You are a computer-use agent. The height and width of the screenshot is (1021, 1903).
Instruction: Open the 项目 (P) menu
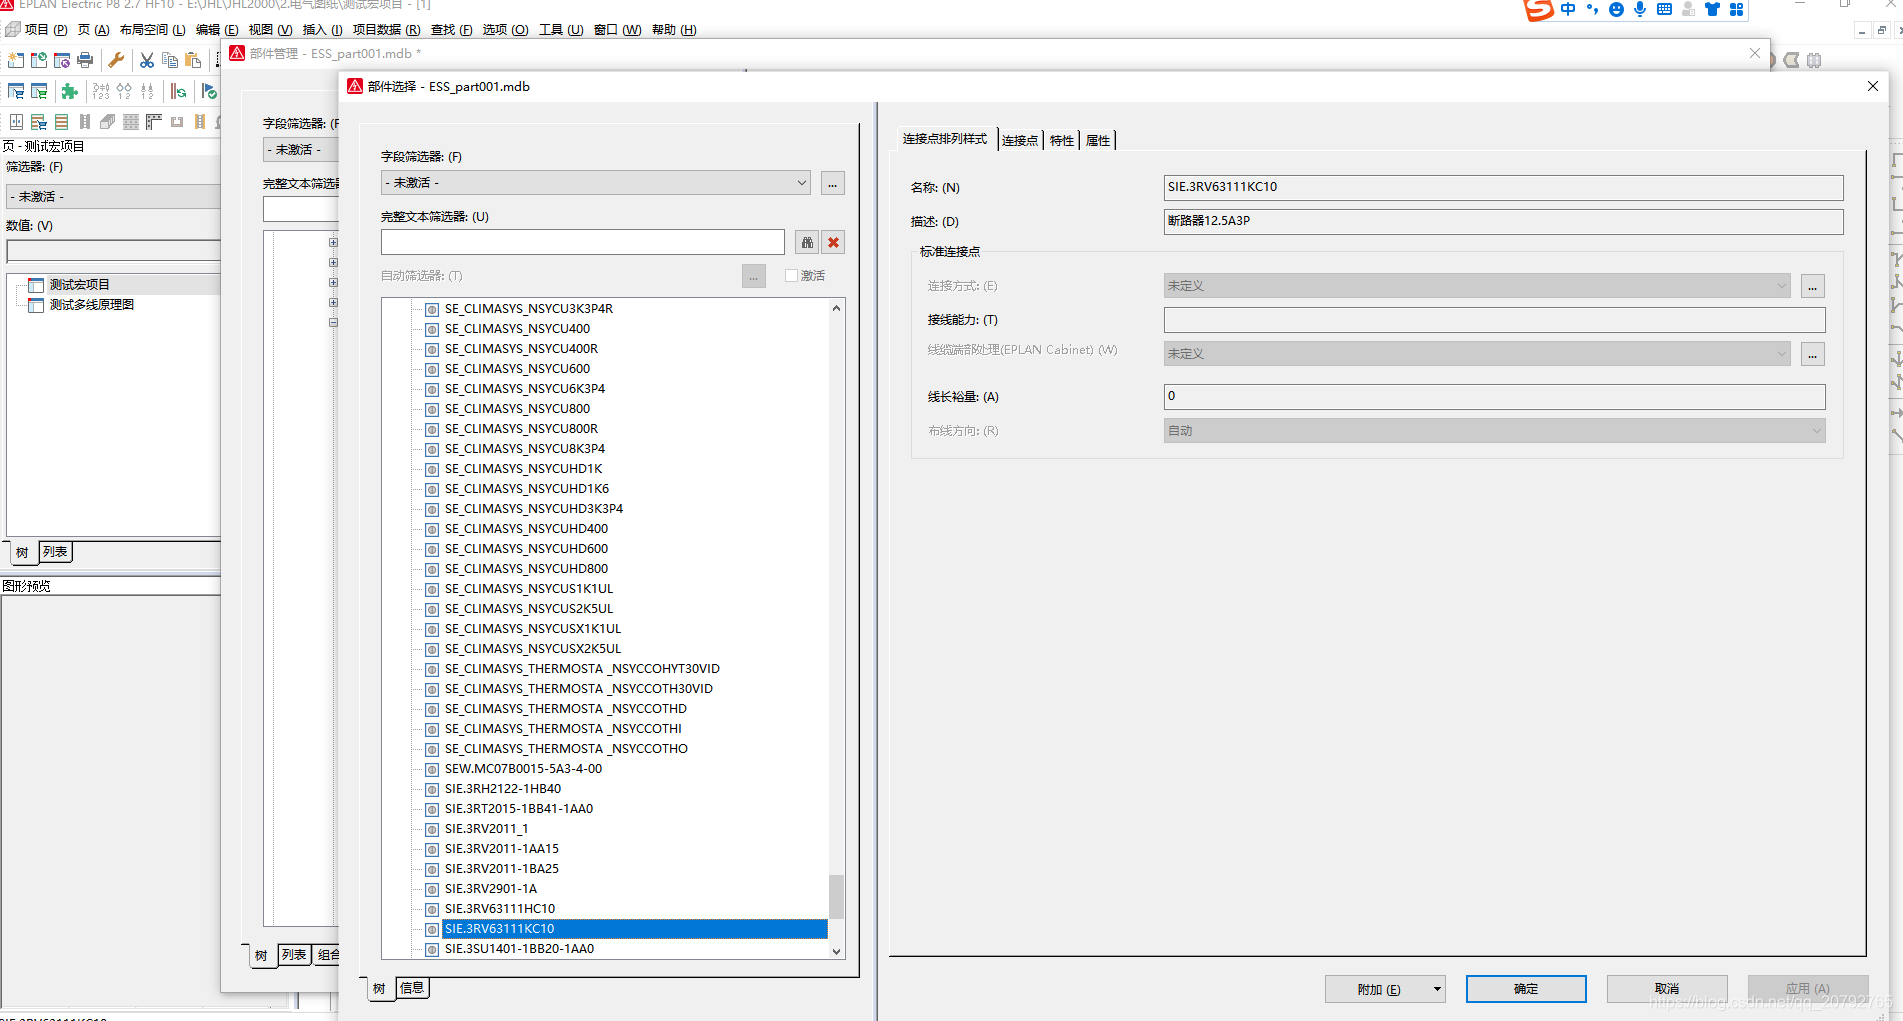click(45, 30)
